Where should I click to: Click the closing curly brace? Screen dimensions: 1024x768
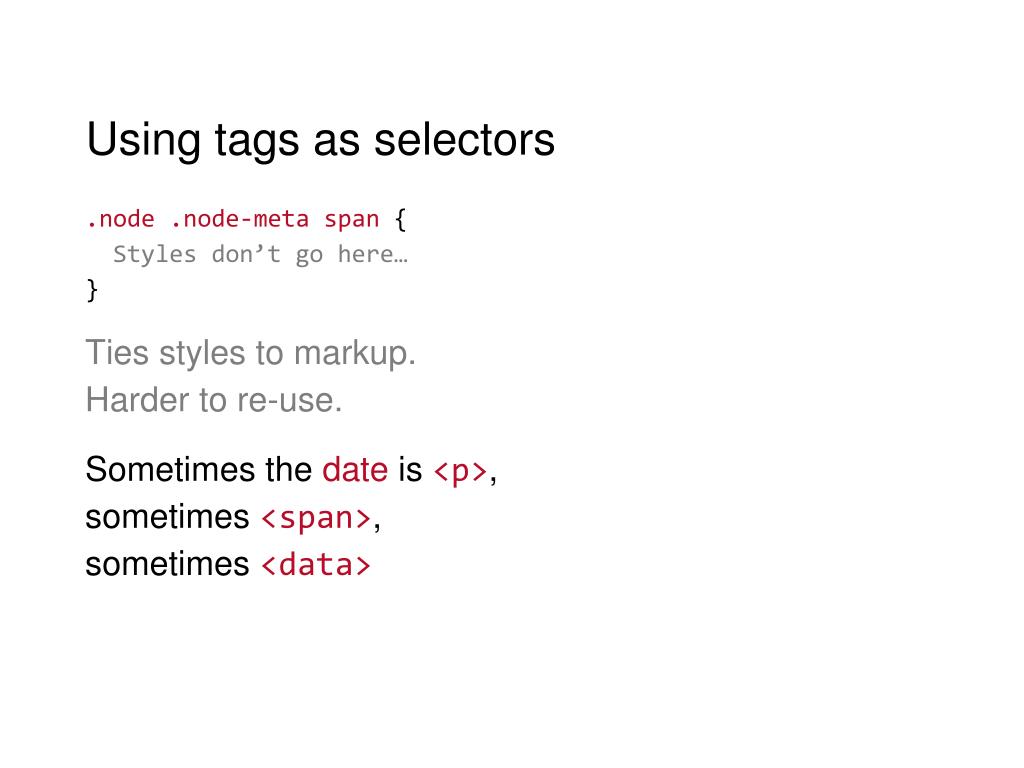tap(92, 290)
